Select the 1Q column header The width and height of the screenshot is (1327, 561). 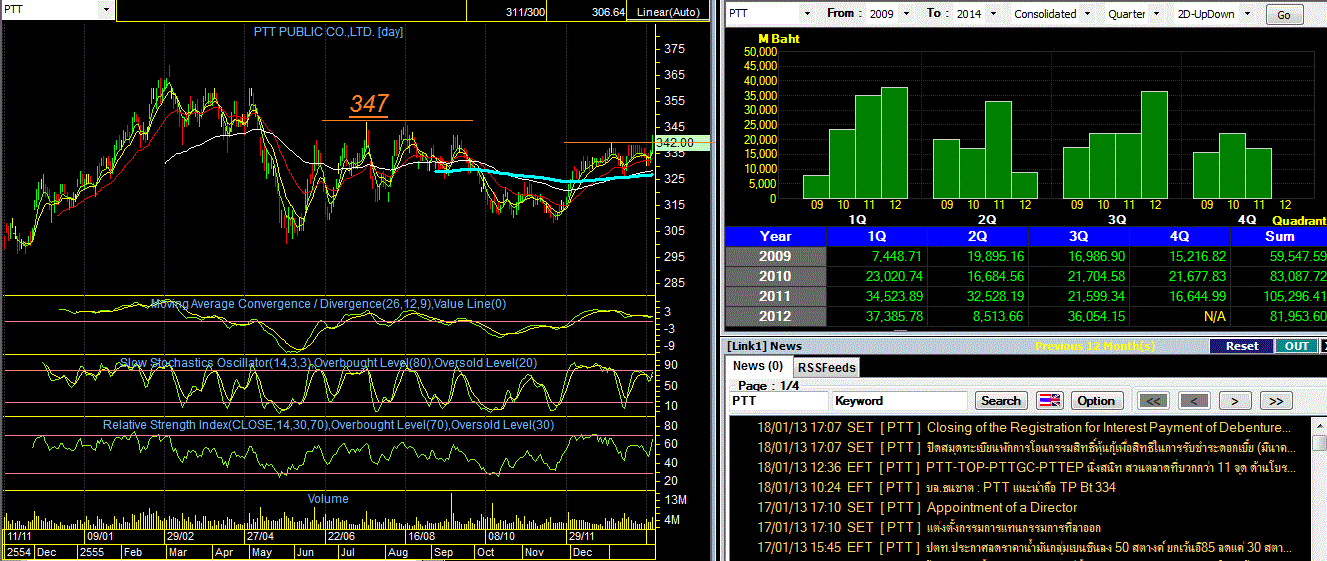[x=877, y=236]
